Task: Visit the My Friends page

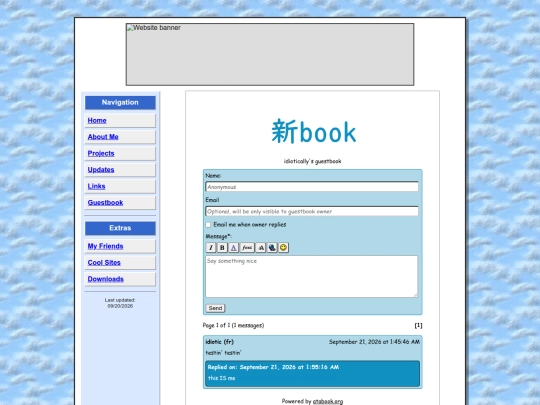Action: (105, 246)
